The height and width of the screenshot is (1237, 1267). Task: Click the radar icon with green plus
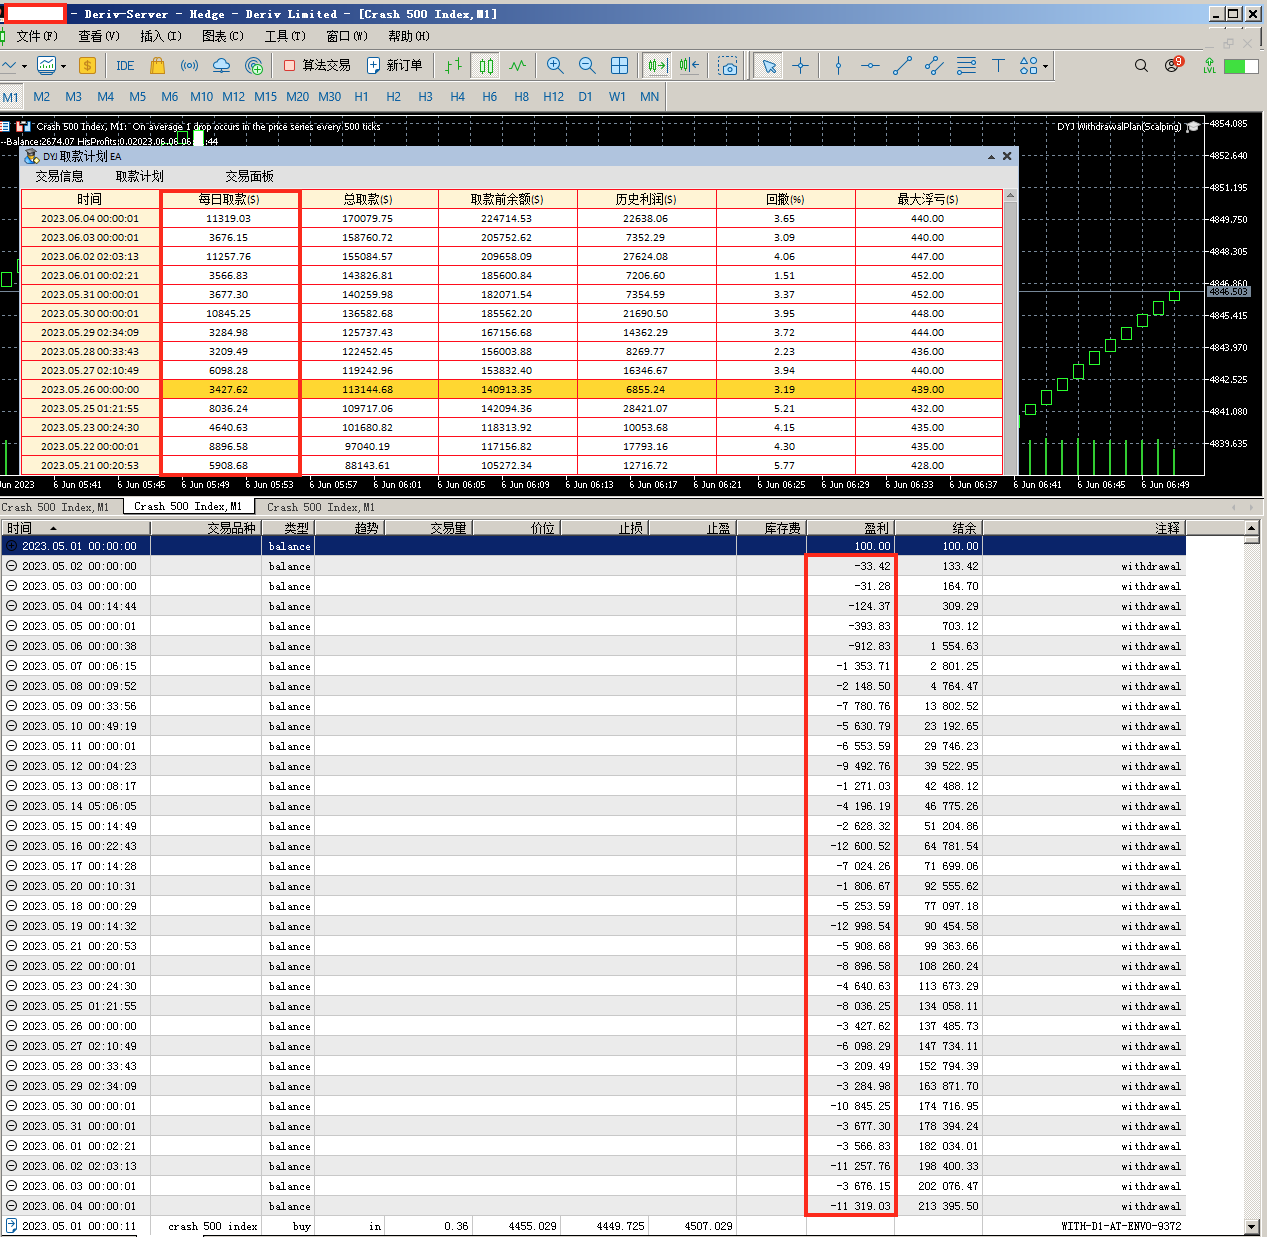click(254, 66)
